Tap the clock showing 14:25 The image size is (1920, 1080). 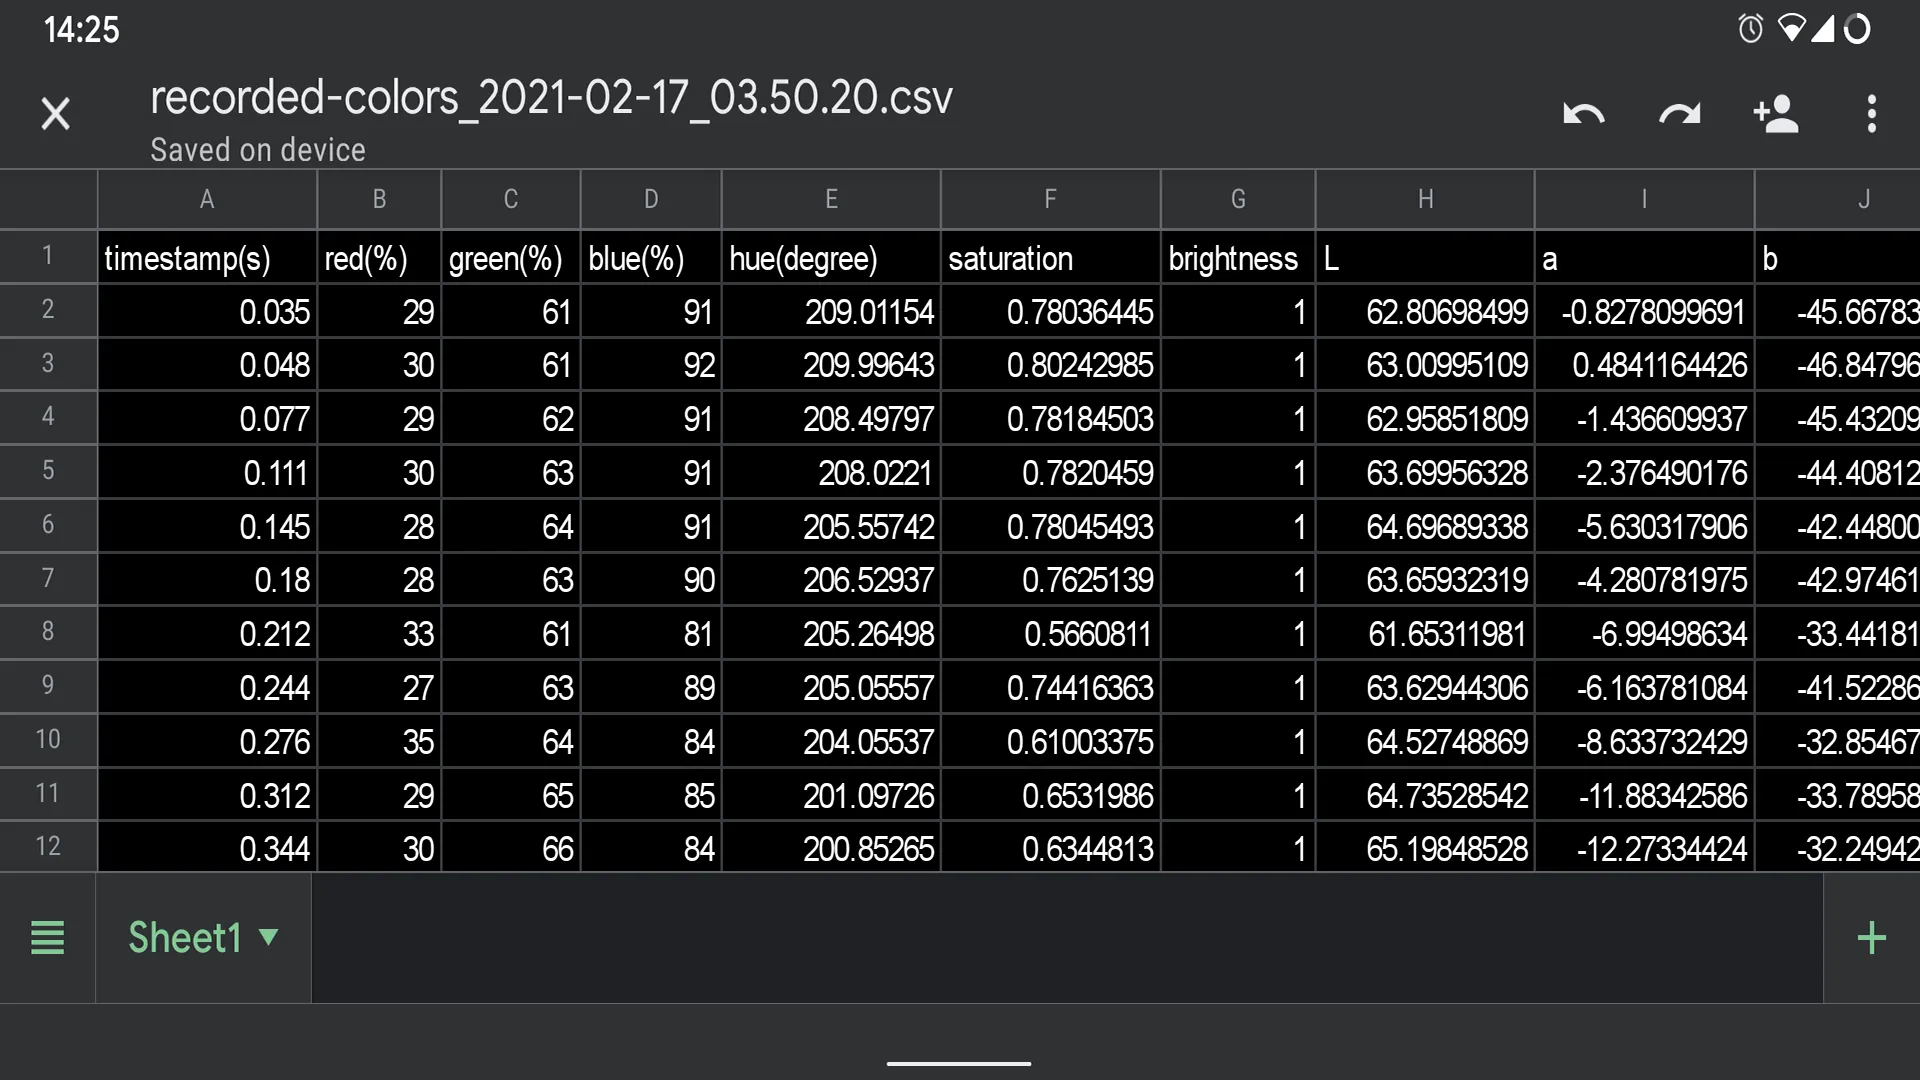[81, 30]
